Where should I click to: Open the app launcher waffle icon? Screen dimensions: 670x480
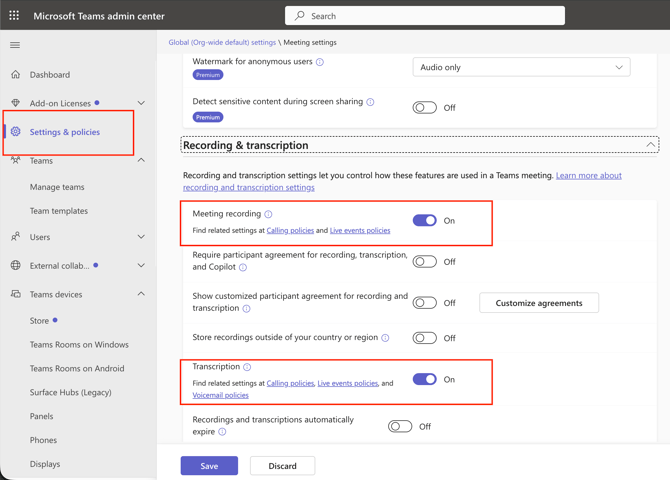pos(14,16)
